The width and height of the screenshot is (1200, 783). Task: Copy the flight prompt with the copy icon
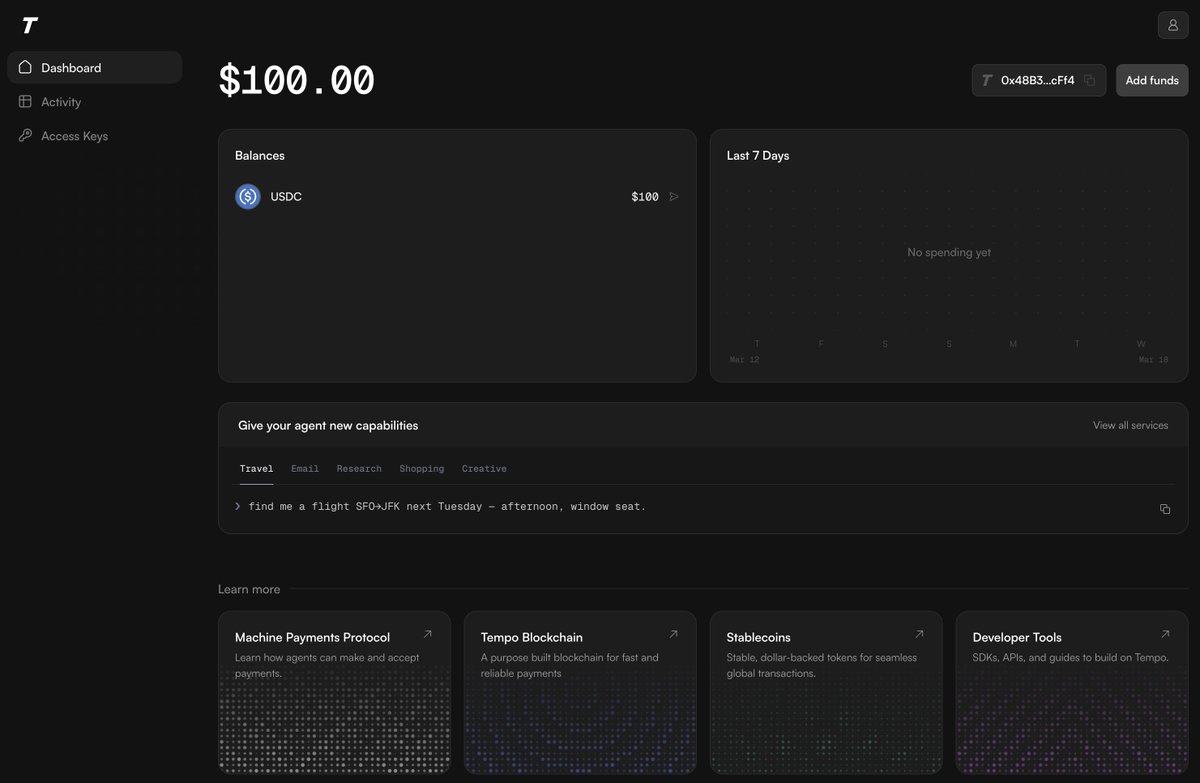(1165, 509)
